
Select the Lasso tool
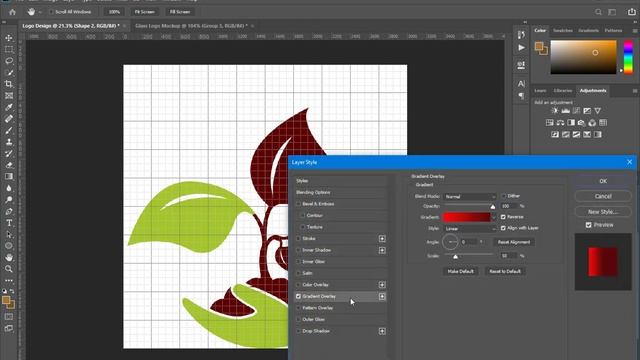(9, 61)
